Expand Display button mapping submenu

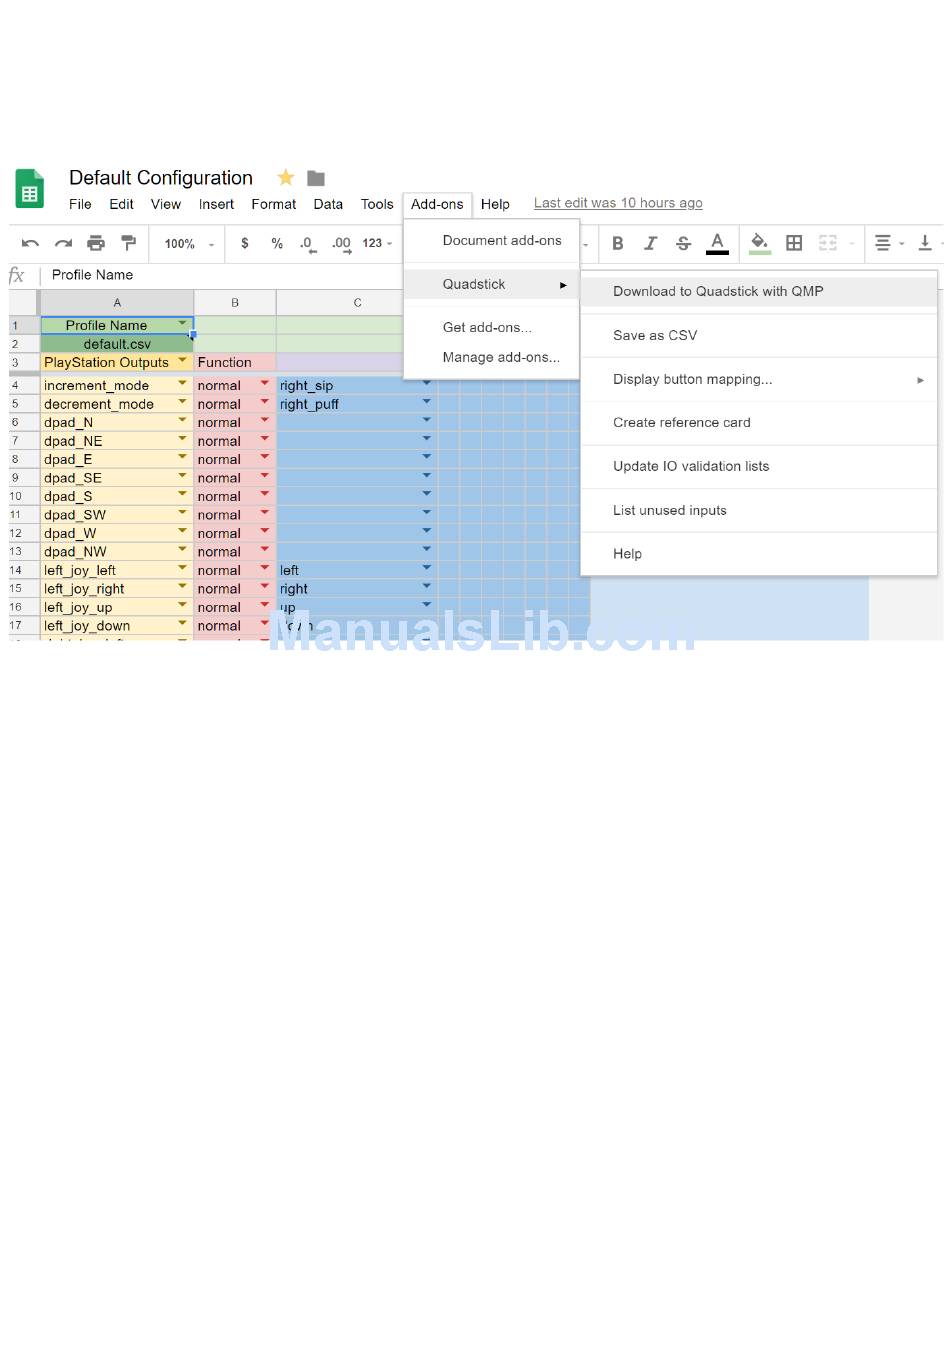click(x=692, y=379)
